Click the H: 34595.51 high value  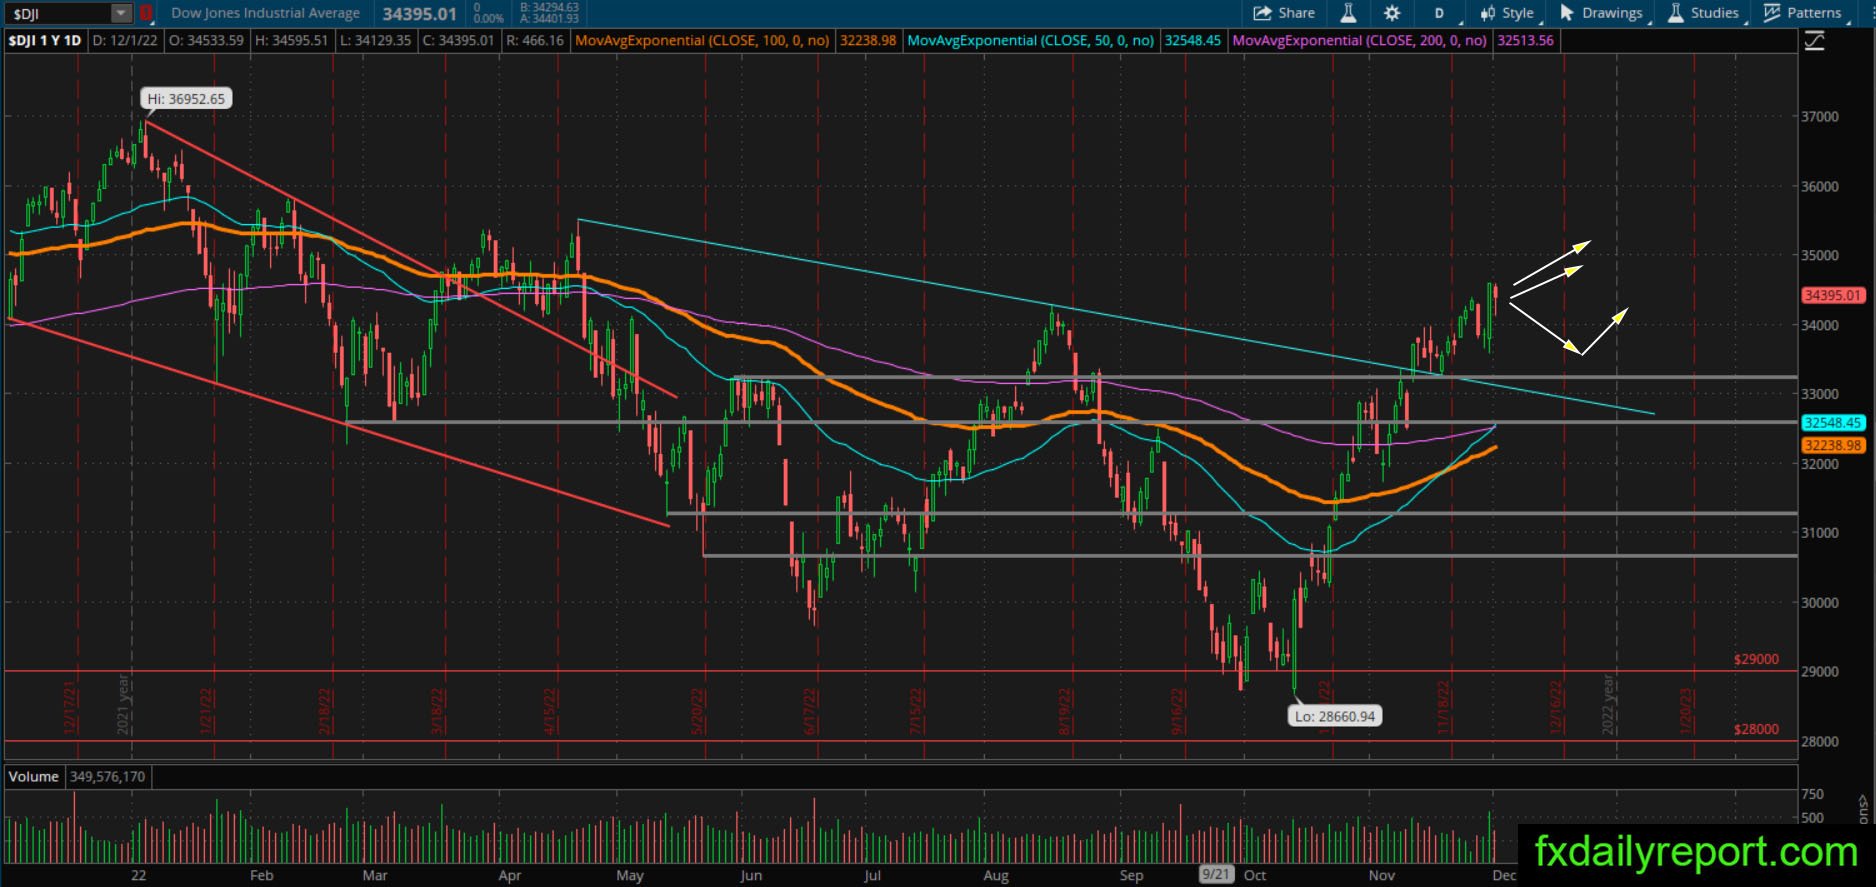291,41
